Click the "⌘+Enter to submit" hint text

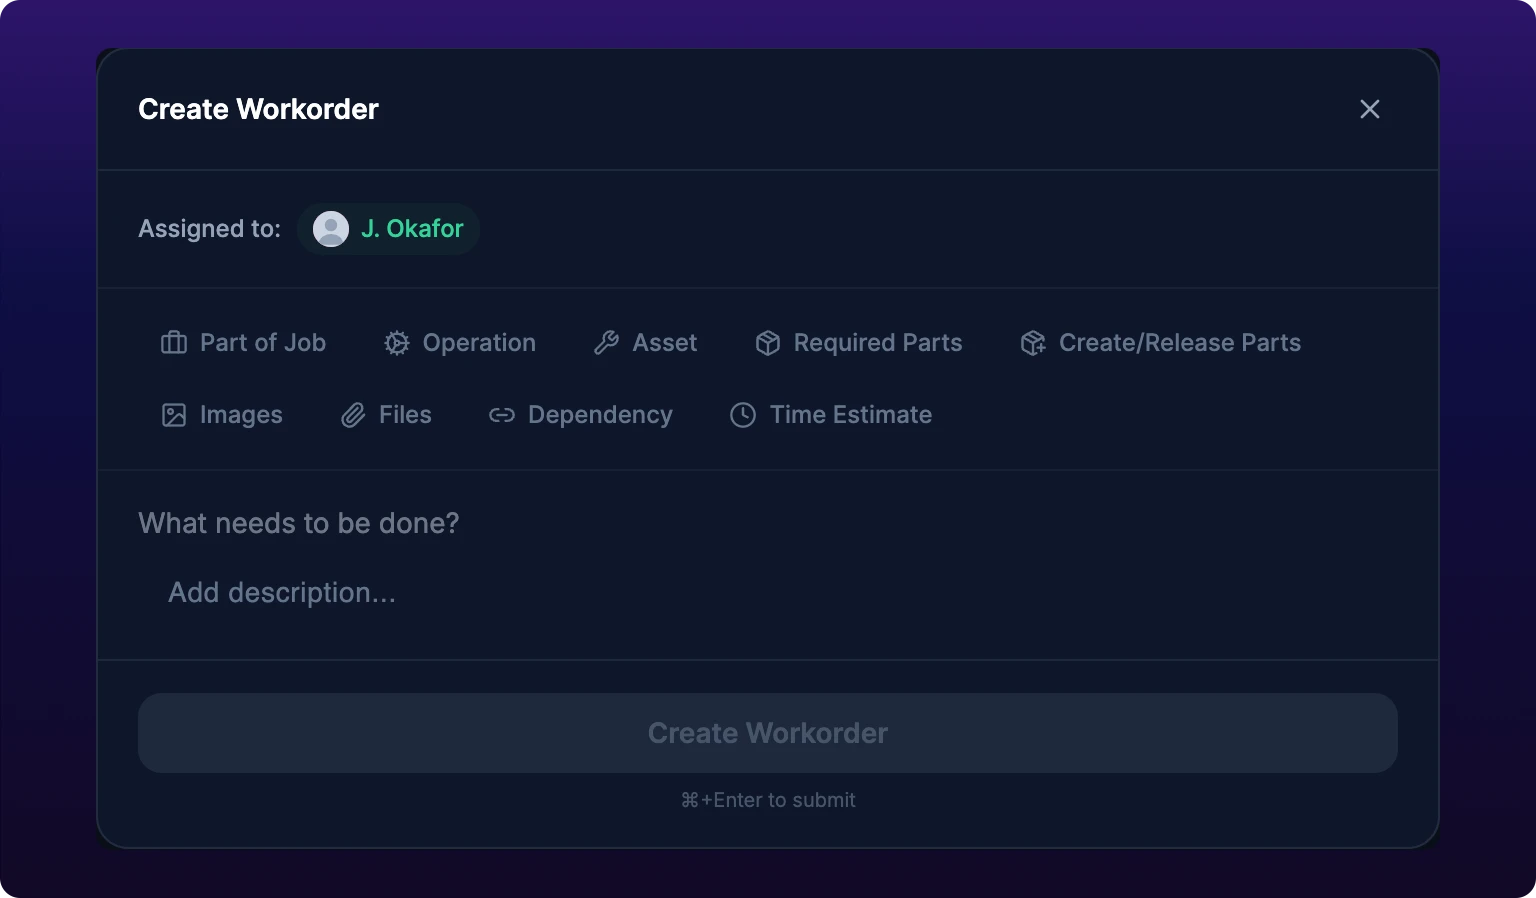click(x=768, y=800)
